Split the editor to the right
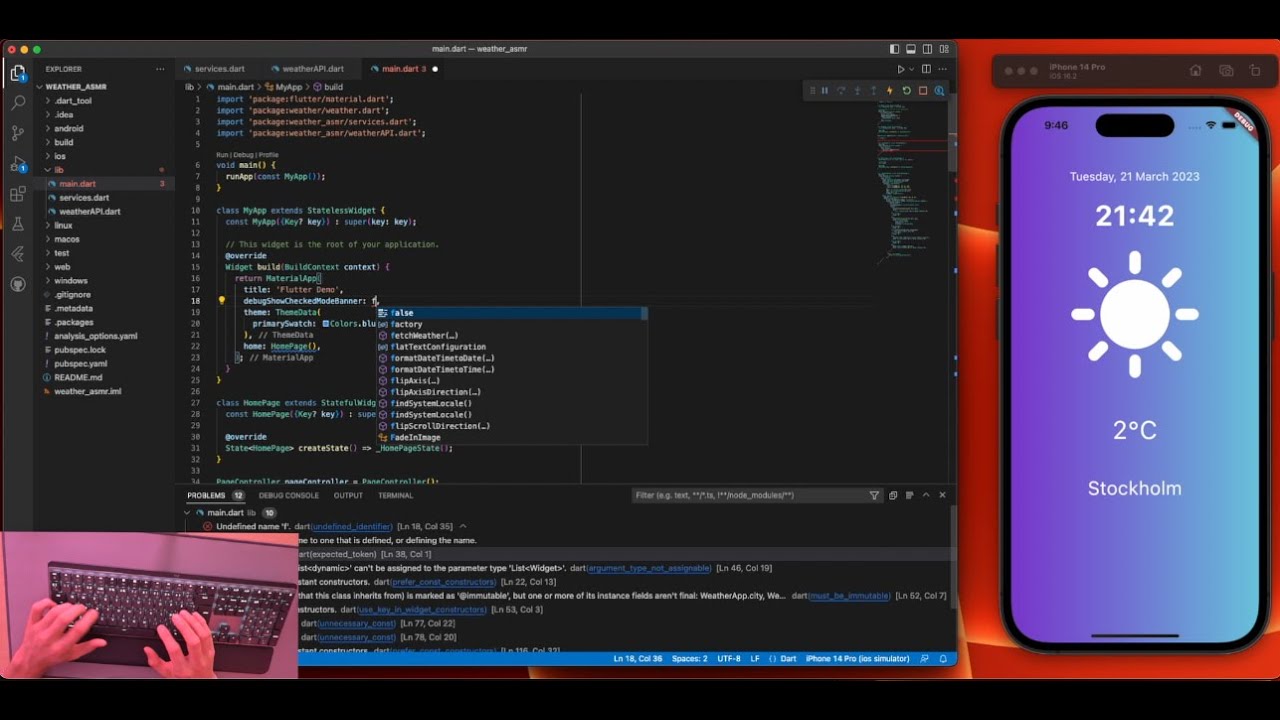Image resolution: width=1280 pixels, height=720 pixels. 926,69
